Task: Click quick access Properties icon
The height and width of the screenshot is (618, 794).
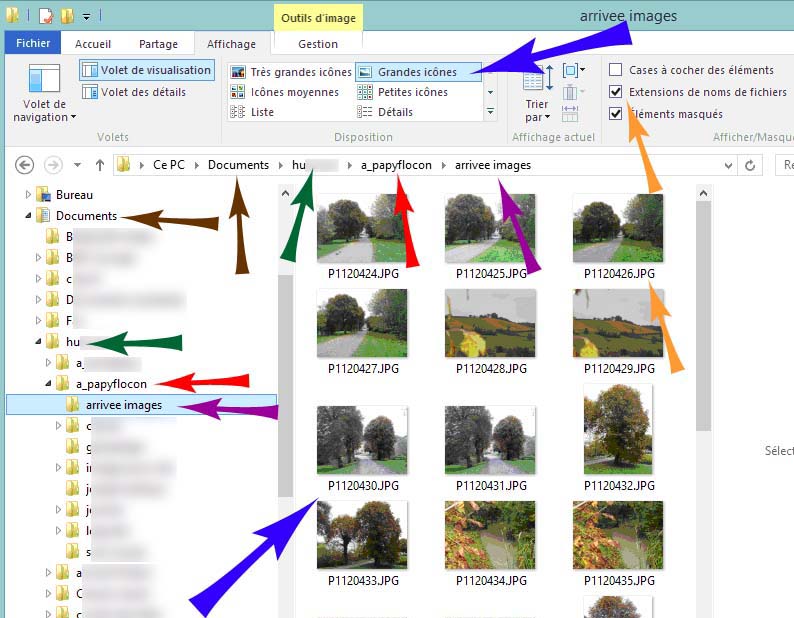Action: (46, 16)
